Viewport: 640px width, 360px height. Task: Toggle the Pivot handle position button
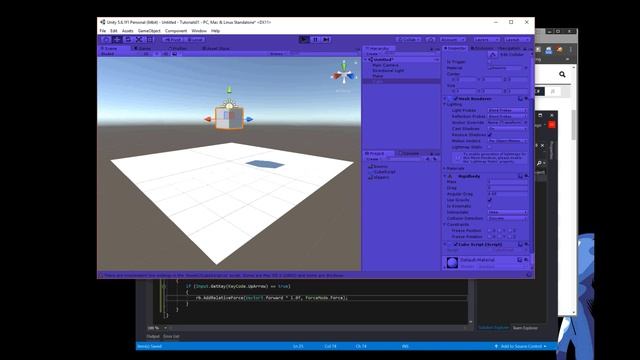coord(172,40)
